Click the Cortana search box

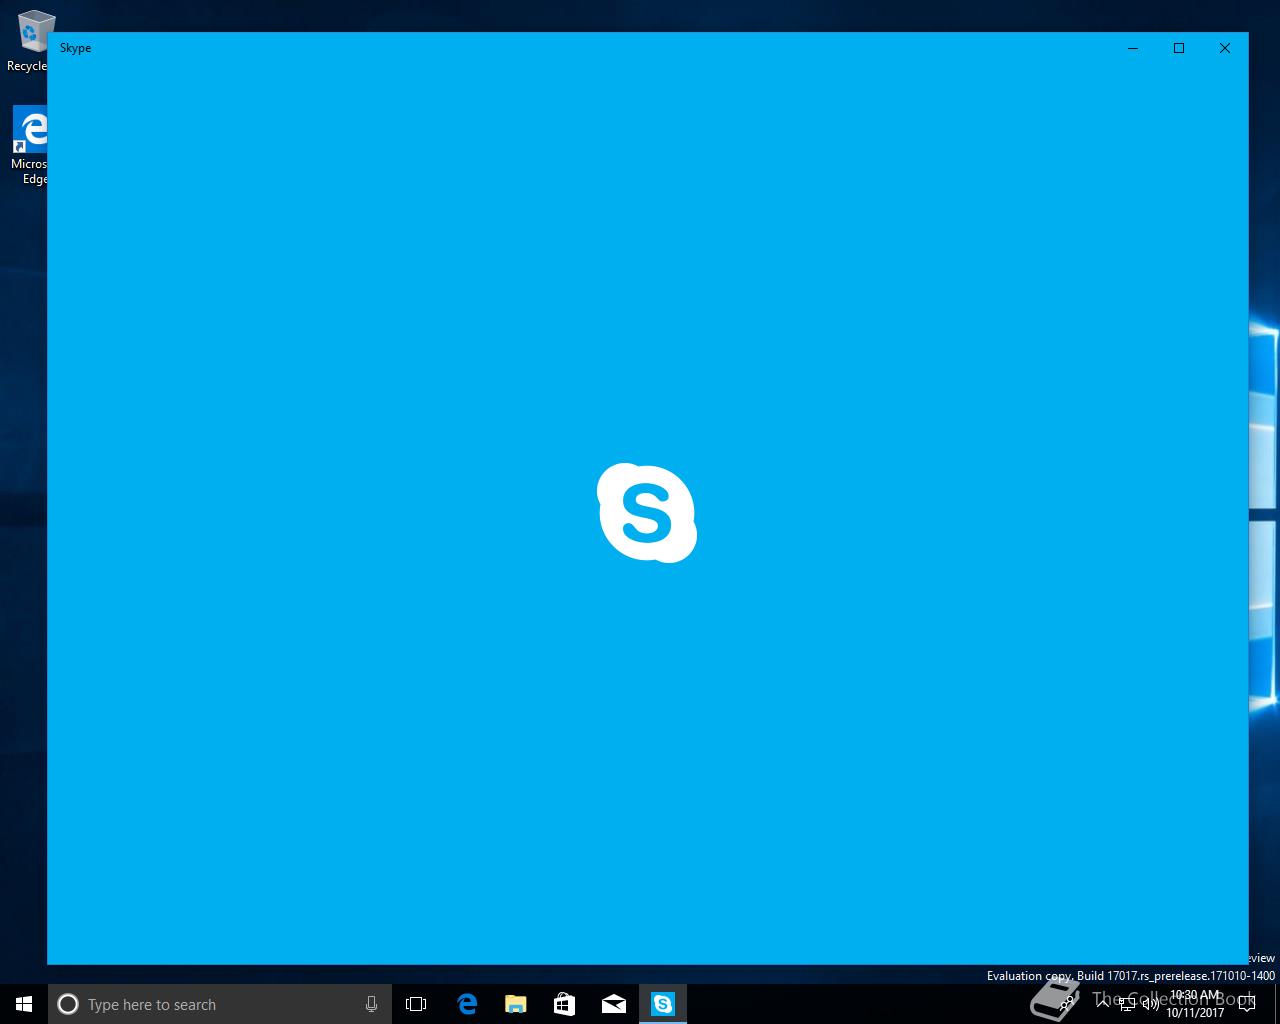click(219, 1004)
